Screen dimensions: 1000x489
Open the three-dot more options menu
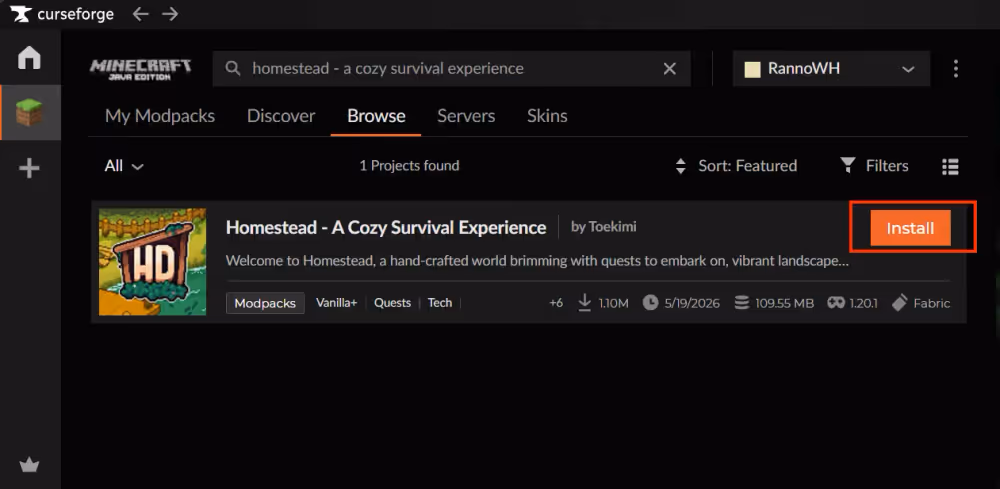pos(955,68)
